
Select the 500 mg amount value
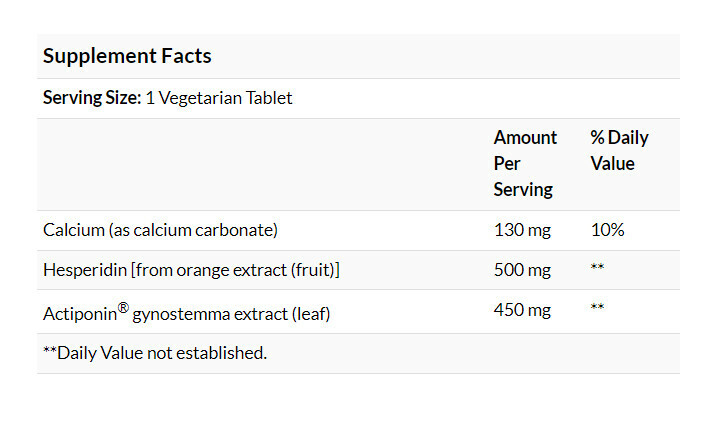click(522, 270)
